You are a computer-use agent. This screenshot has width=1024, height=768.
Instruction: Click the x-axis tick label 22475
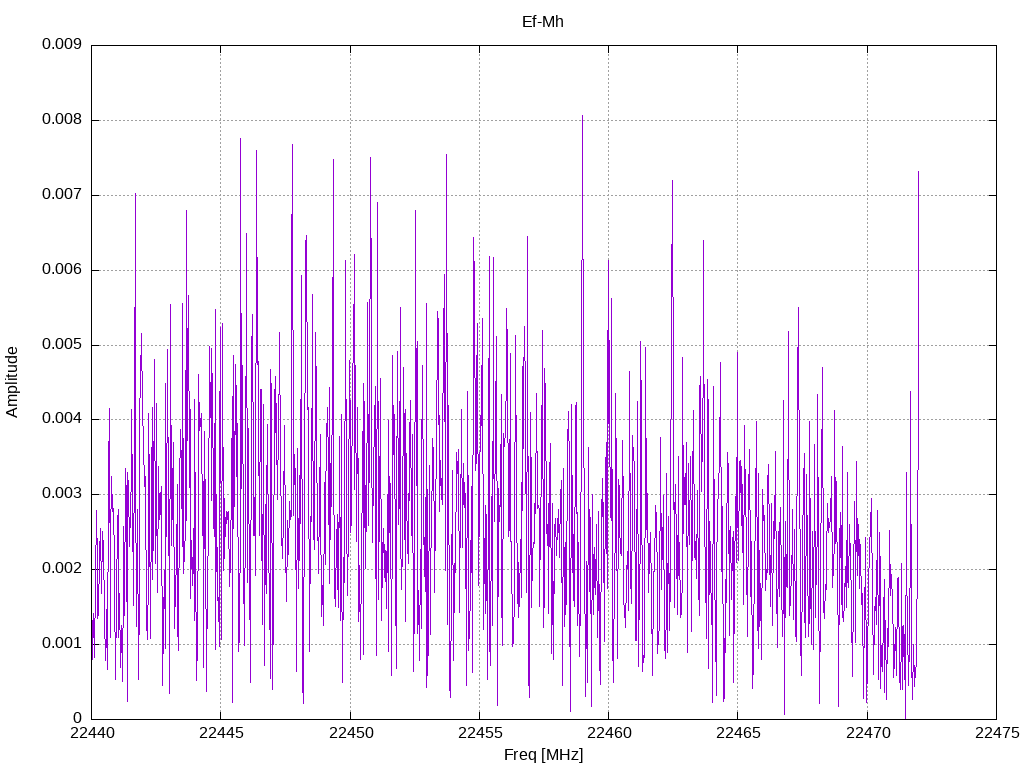(x=997, y=733)
